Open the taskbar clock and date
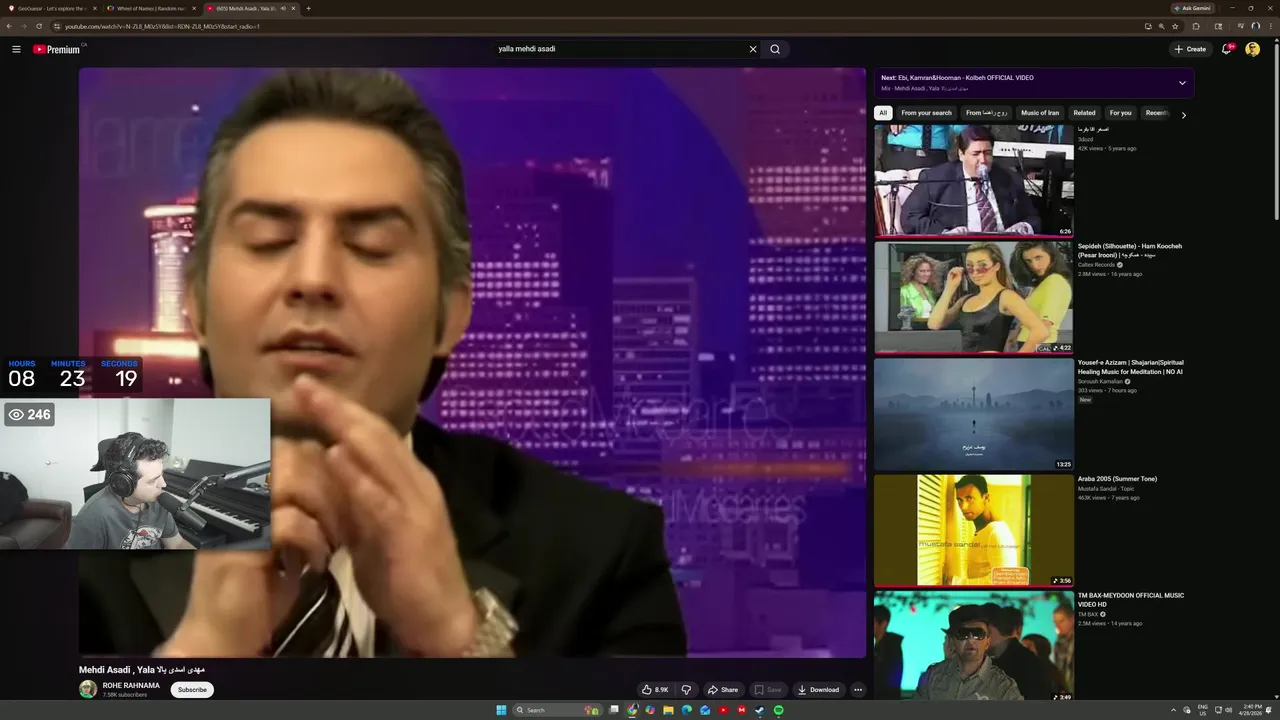The image size is (1280, 720). click(1252, 710)
